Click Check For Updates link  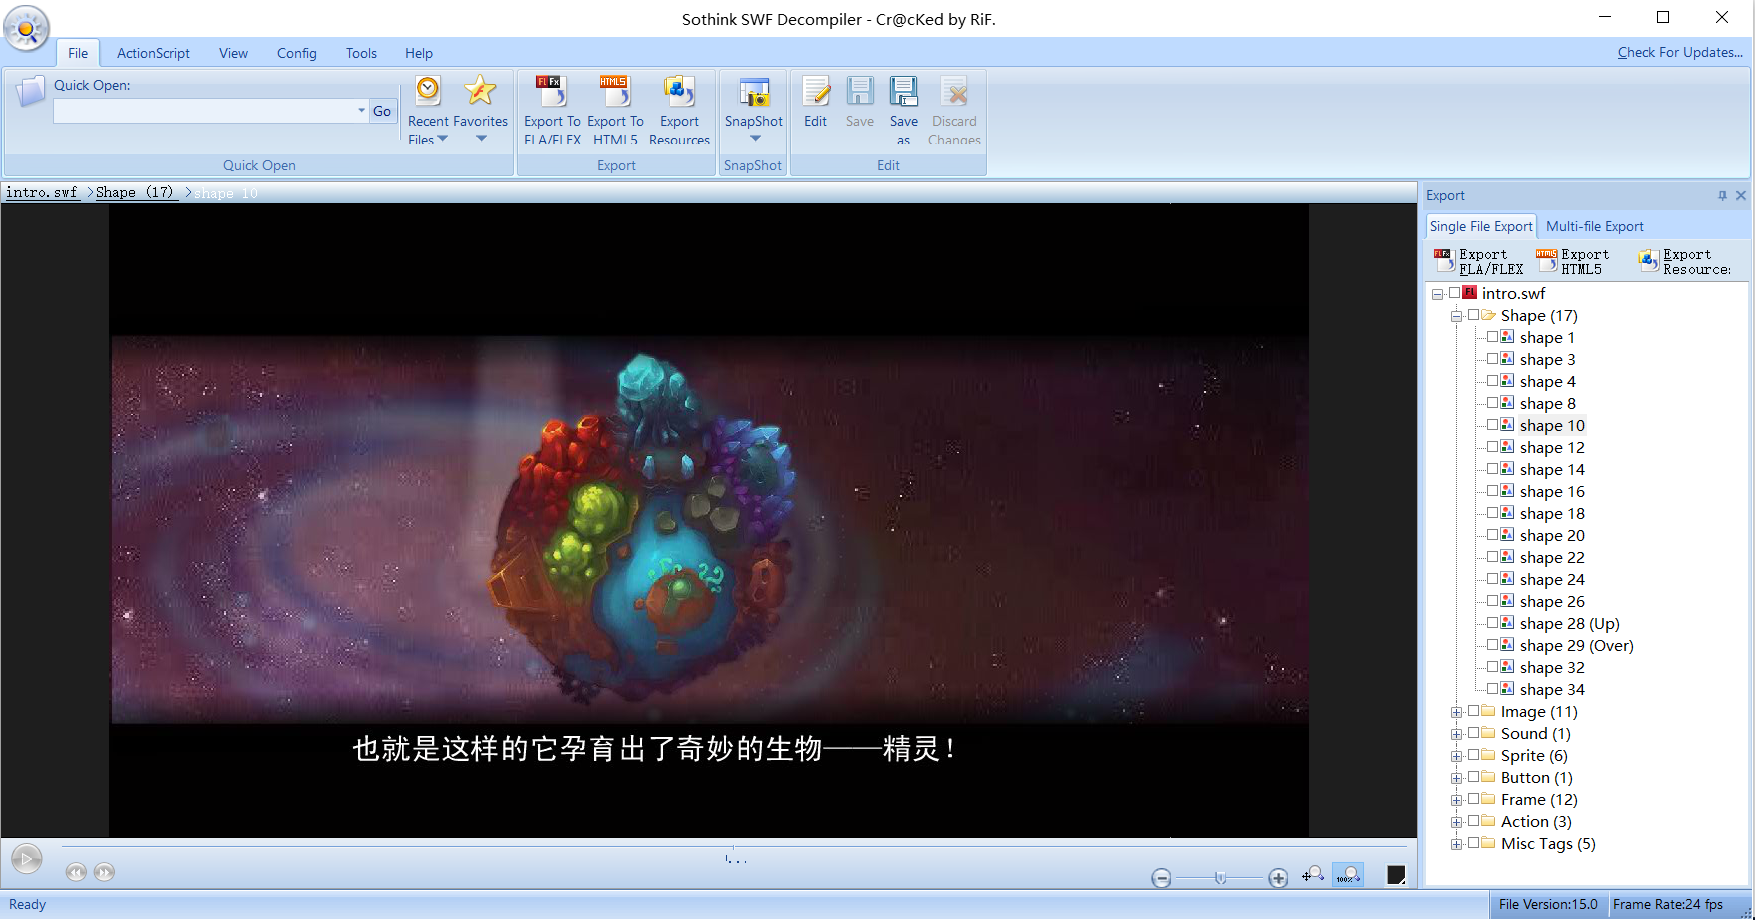pos(1680,52)
